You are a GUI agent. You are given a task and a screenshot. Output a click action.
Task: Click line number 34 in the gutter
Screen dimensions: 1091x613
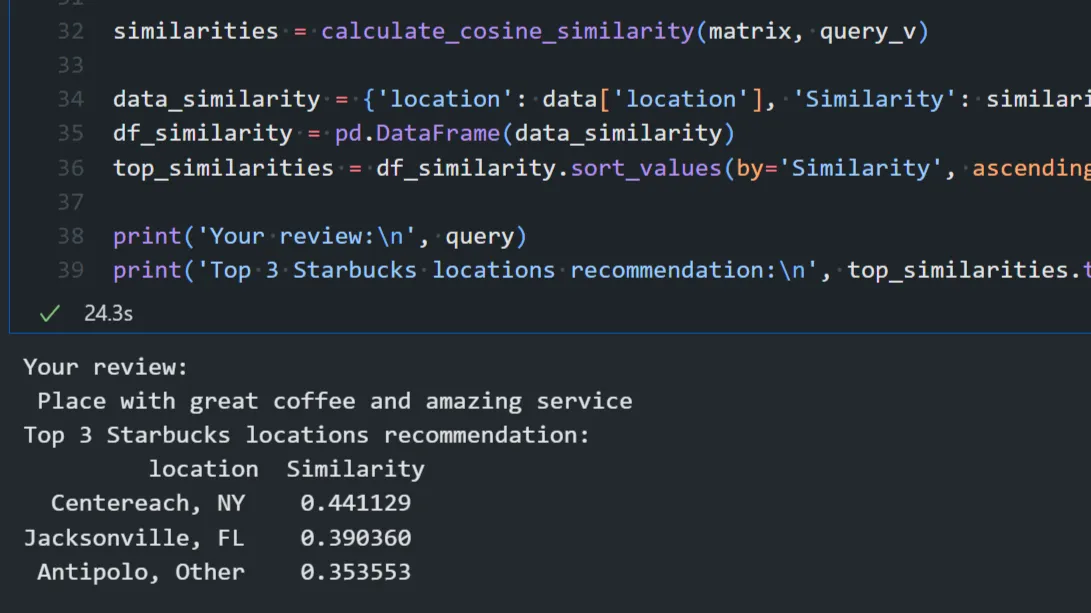coord(70,99)
